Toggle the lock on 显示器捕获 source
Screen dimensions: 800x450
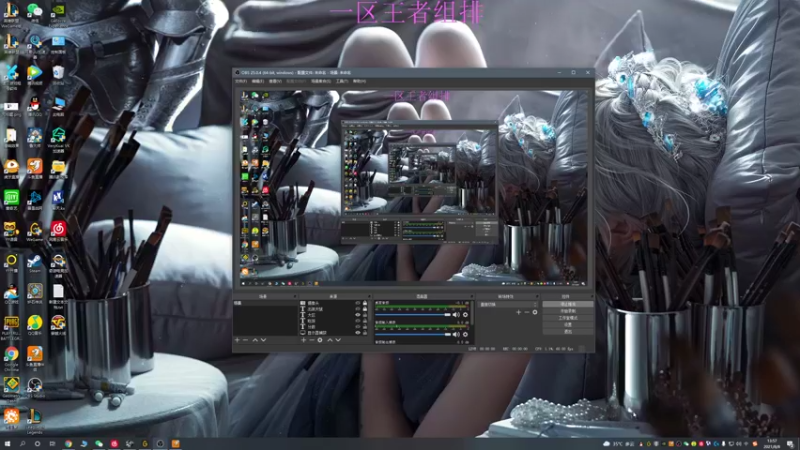point(365,333)
